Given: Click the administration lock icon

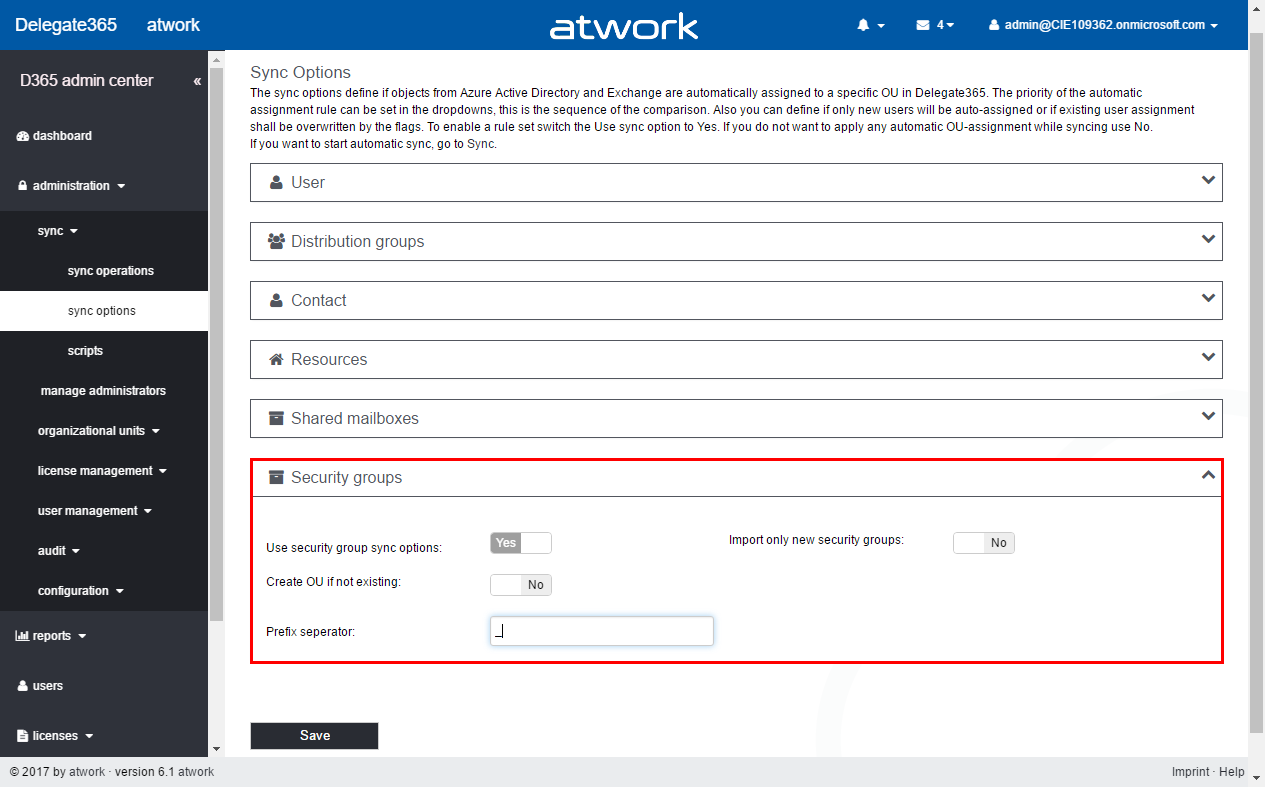Looking at the screenshot, I should pos(23,186).
